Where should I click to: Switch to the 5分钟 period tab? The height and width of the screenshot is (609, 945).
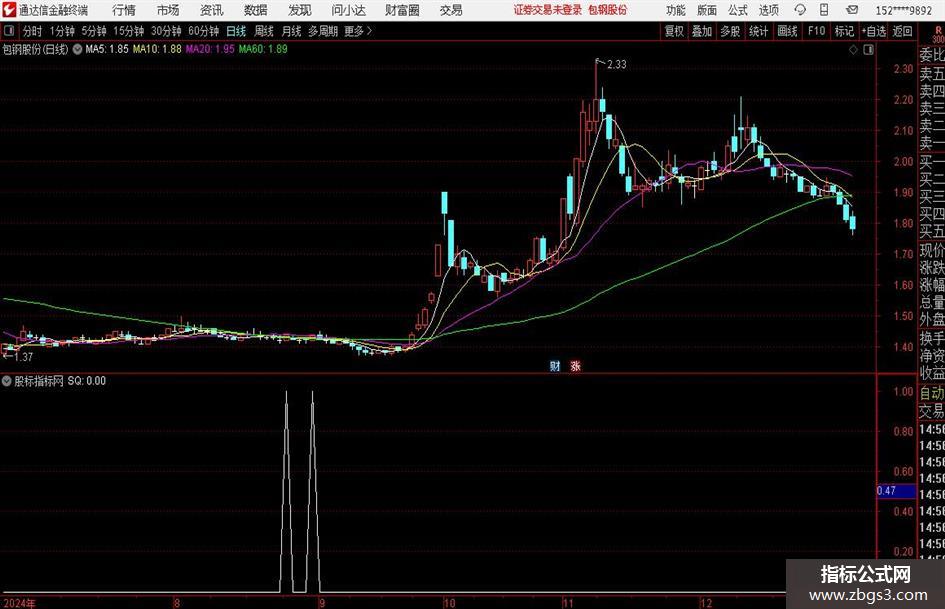coord(94,31)
